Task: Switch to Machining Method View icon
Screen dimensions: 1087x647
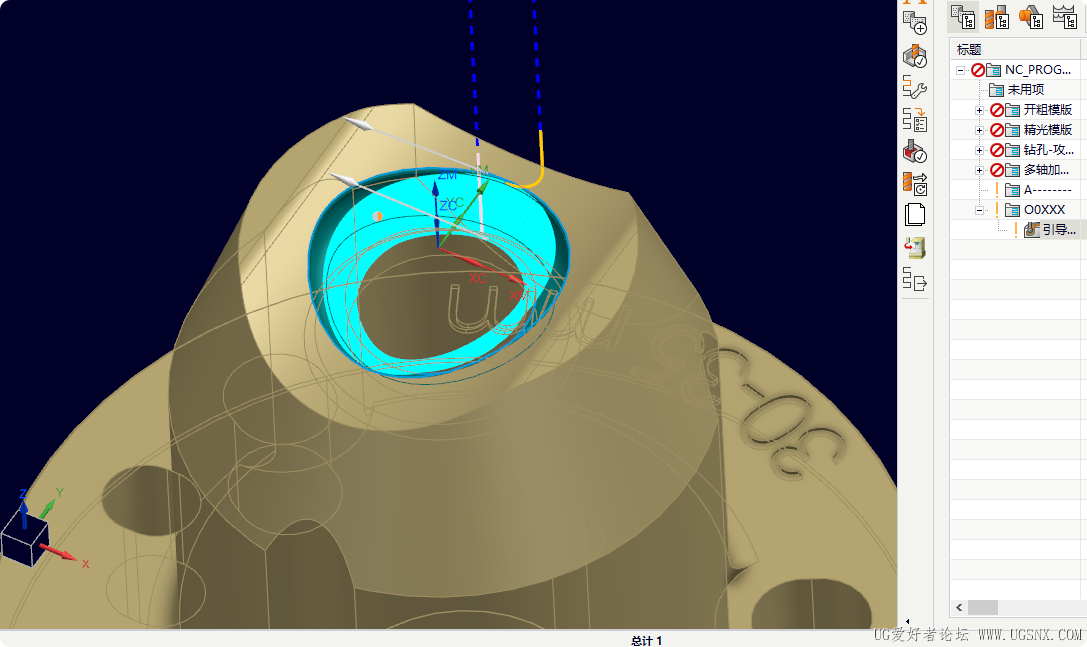Action: pyautogui.click(x=1065, y=17)
